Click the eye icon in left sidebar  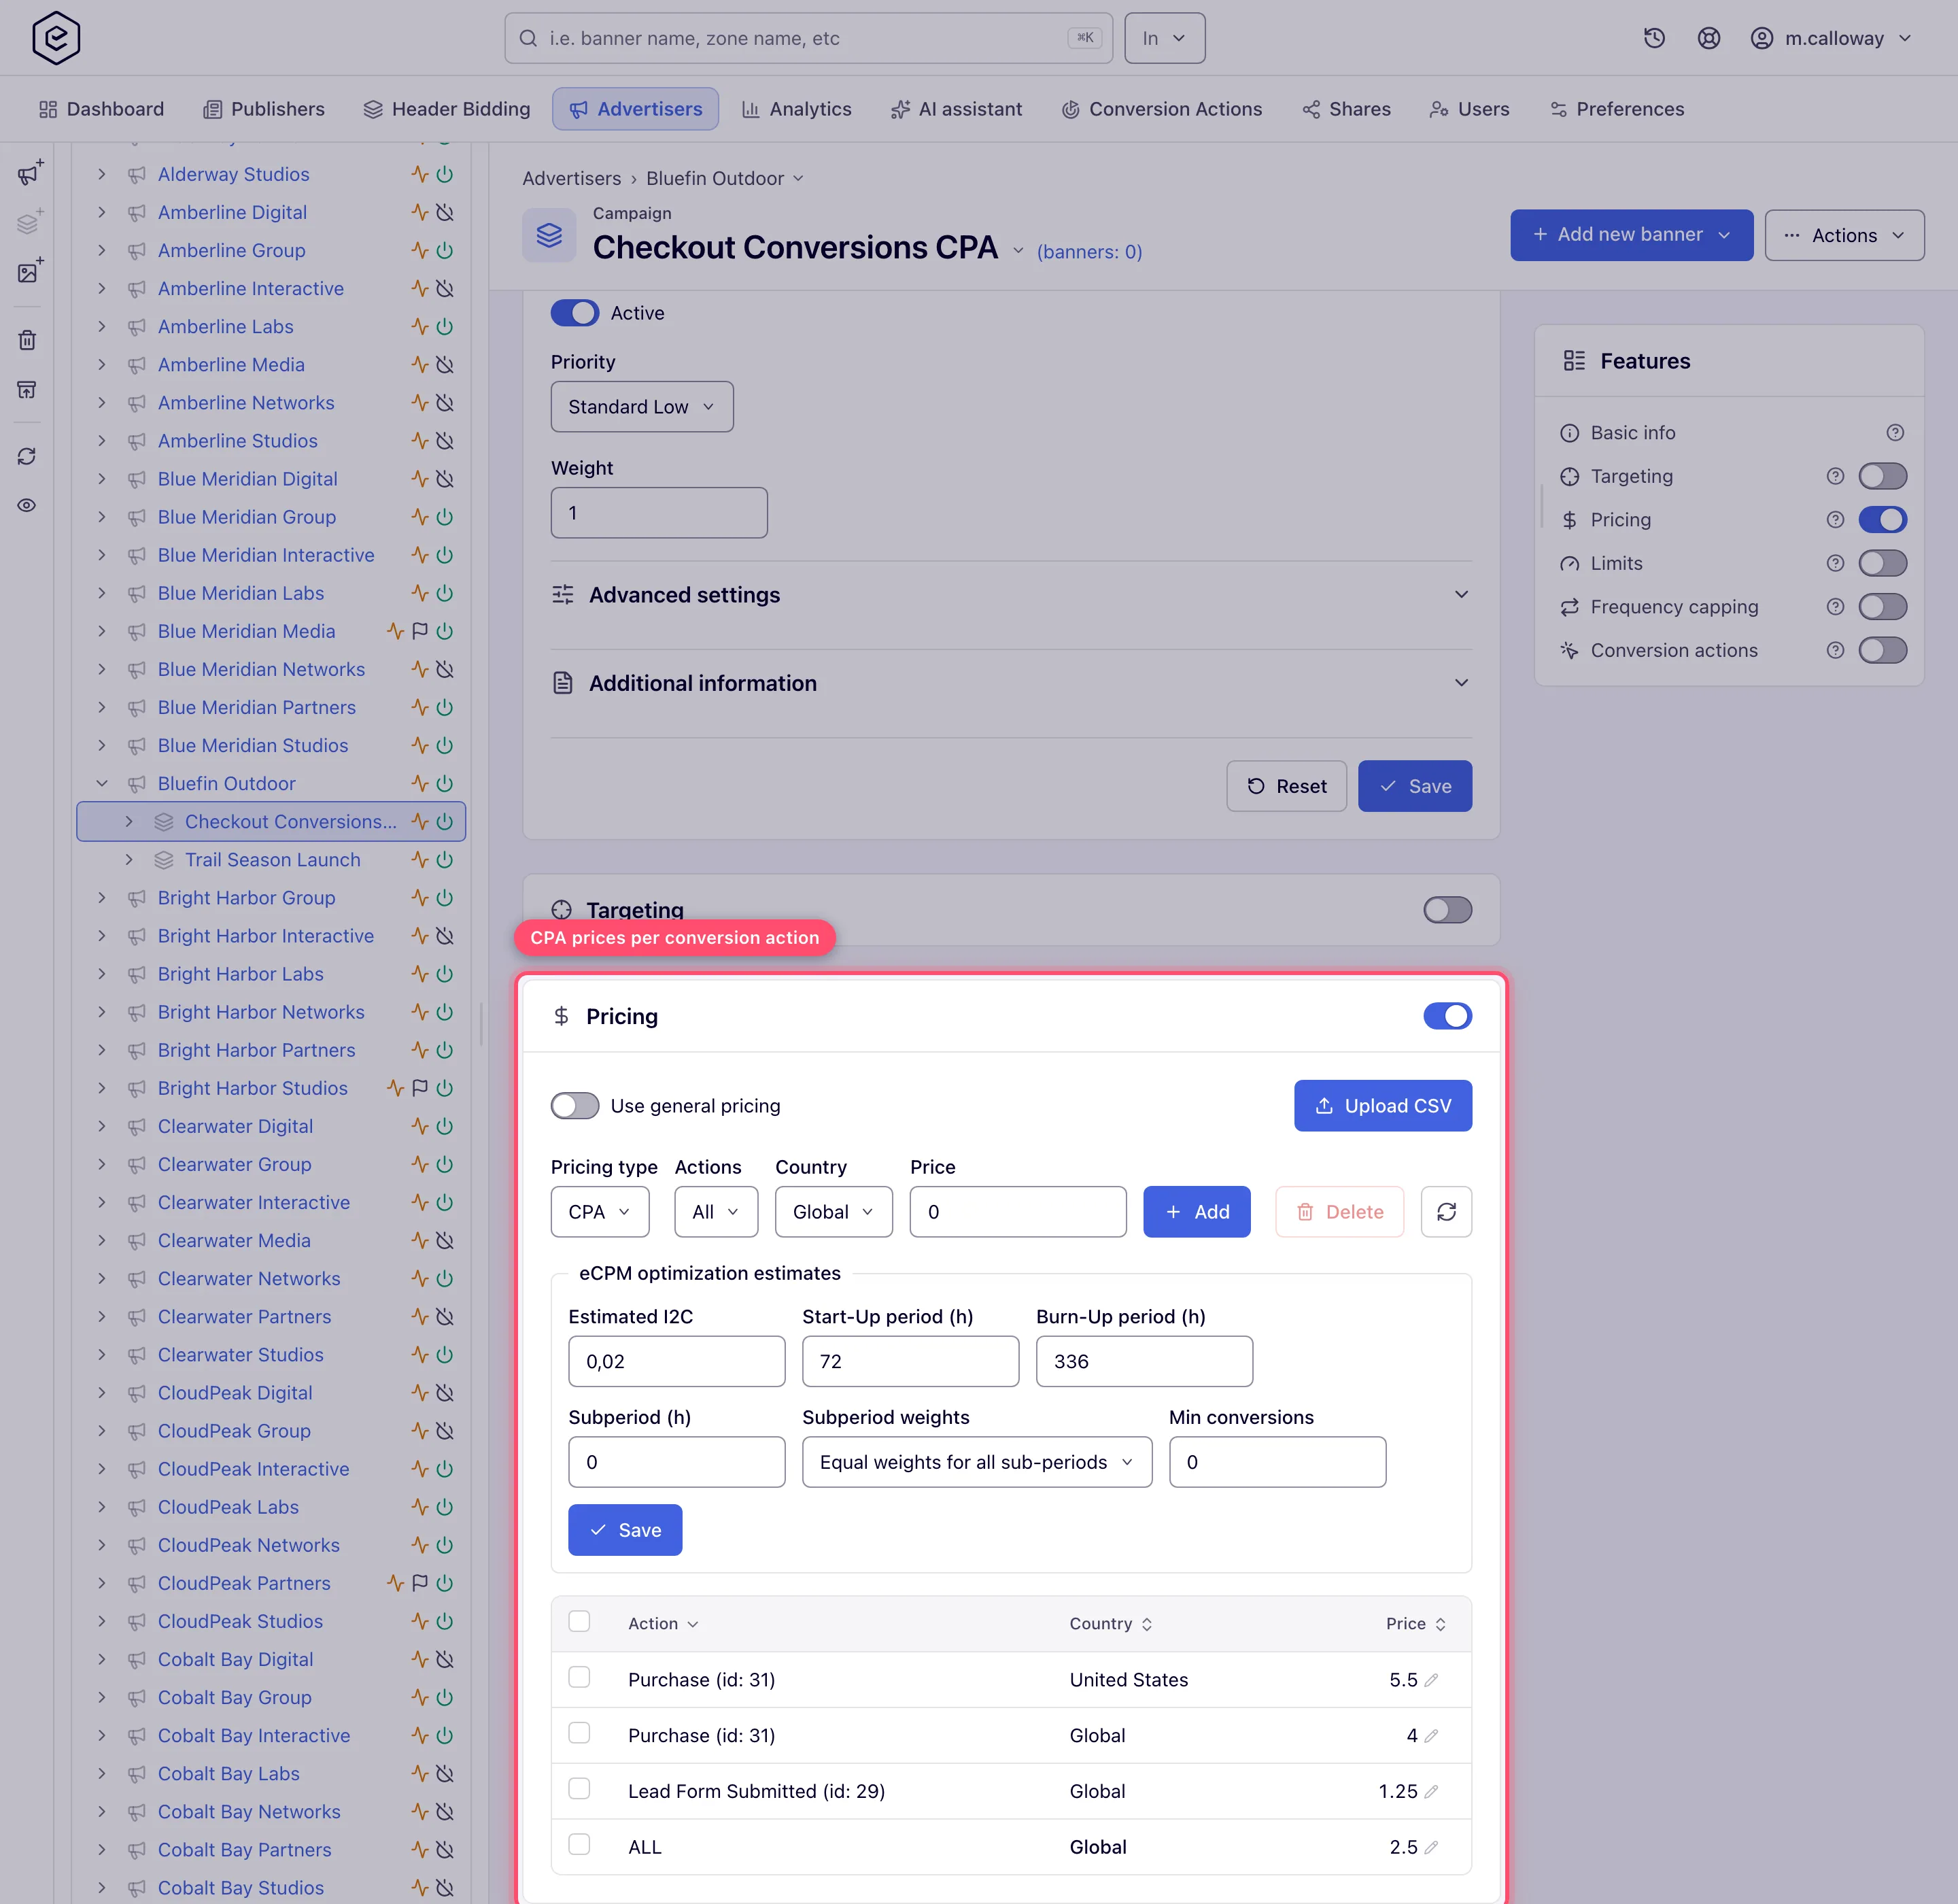pyautogui.click(x=27, y=505)
